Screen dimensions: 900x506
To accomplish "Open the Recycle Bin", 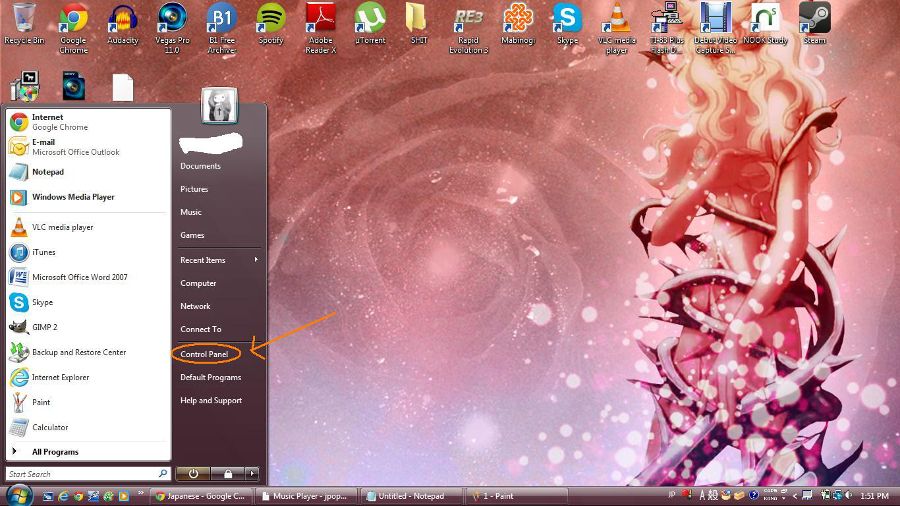I will (x=23, y=20).
